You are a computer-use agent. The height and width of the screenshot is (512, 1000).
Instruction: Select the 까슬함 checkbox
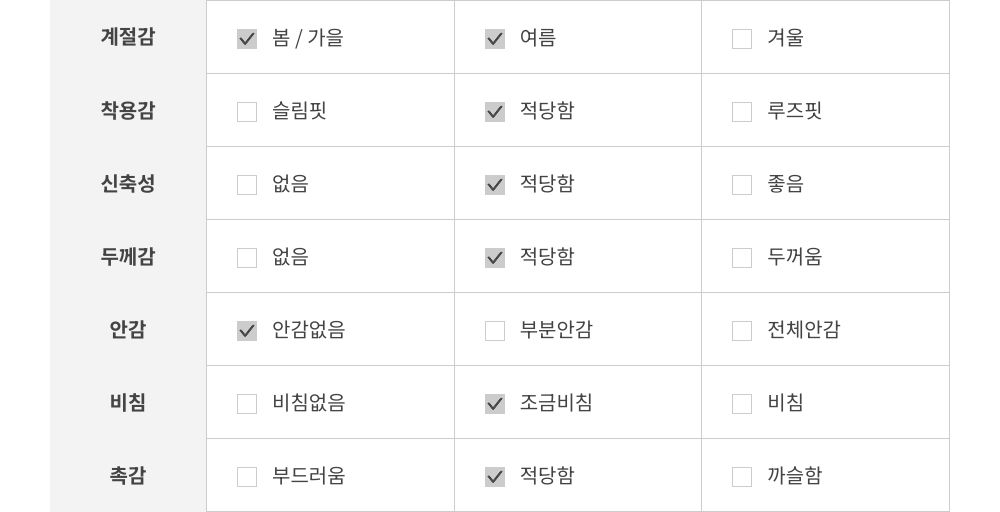click(742, 477)
